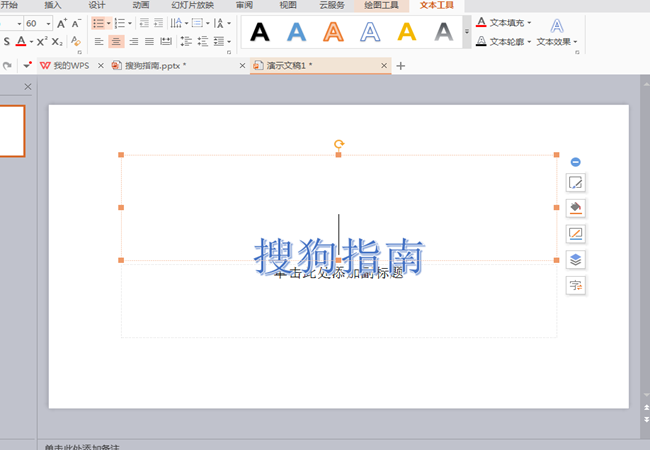The width and height of the screenshot is (650, 450).
Task: Click the line spacing icon
Action: [218, 41]
